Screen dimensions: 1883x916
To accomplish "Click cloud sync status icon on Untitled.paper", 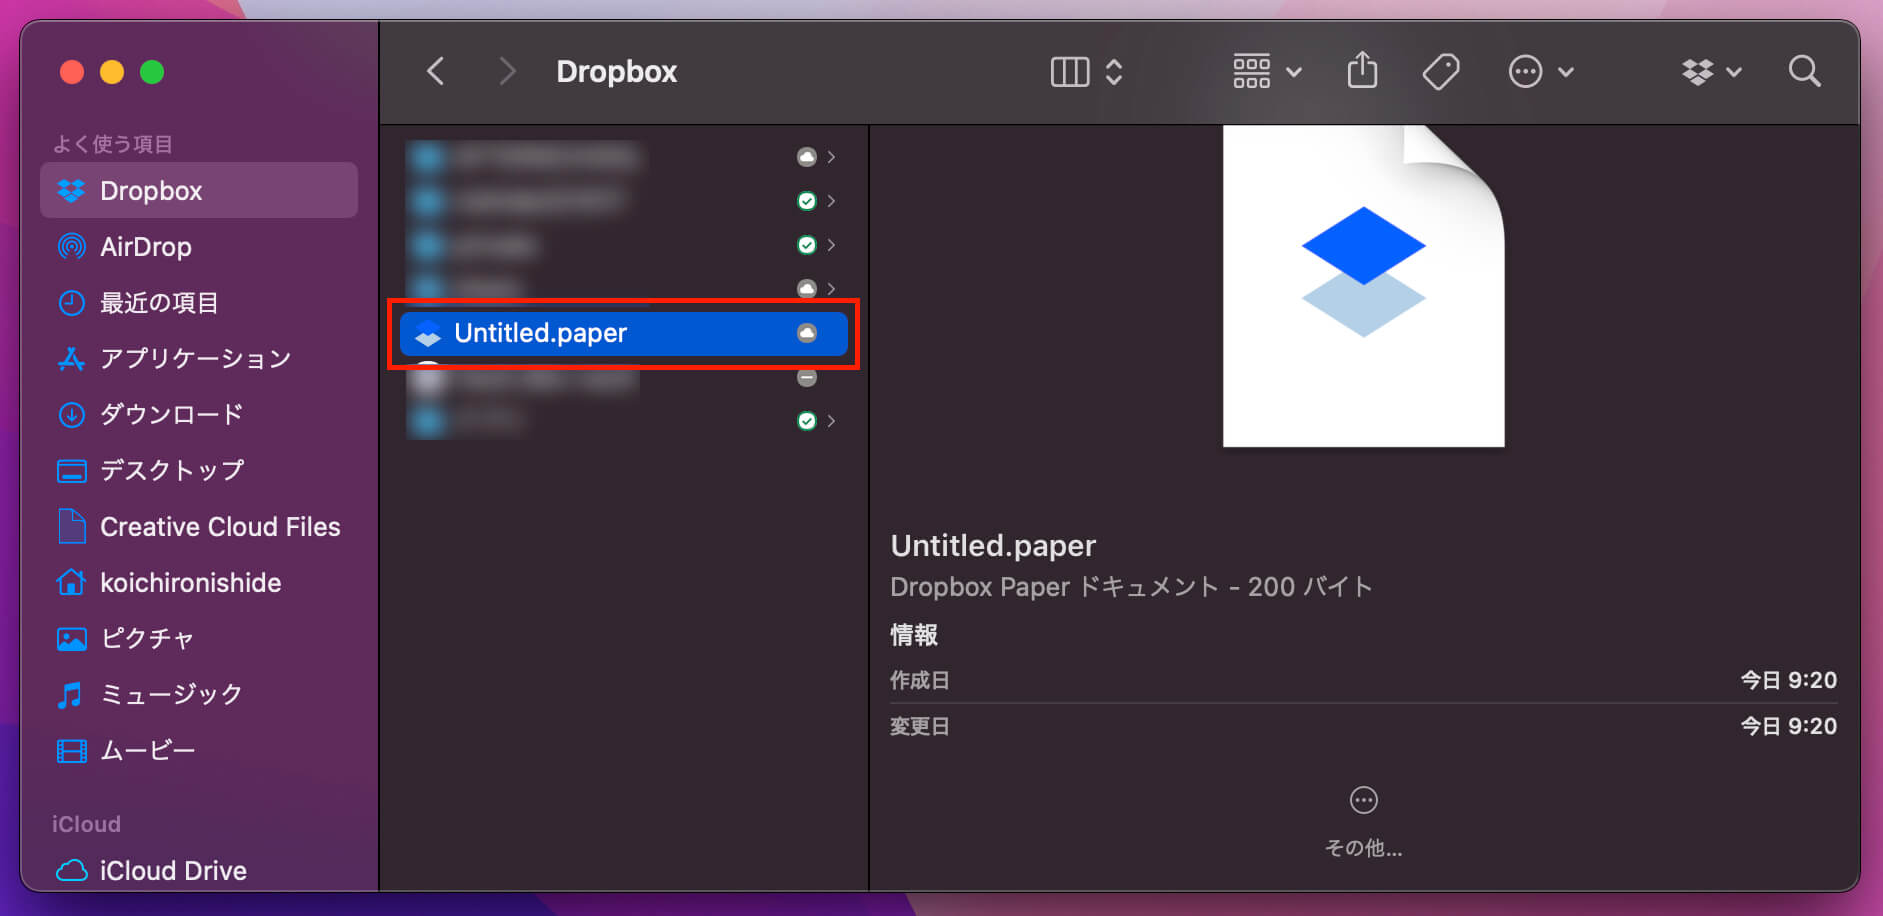I will pos(806,333).
